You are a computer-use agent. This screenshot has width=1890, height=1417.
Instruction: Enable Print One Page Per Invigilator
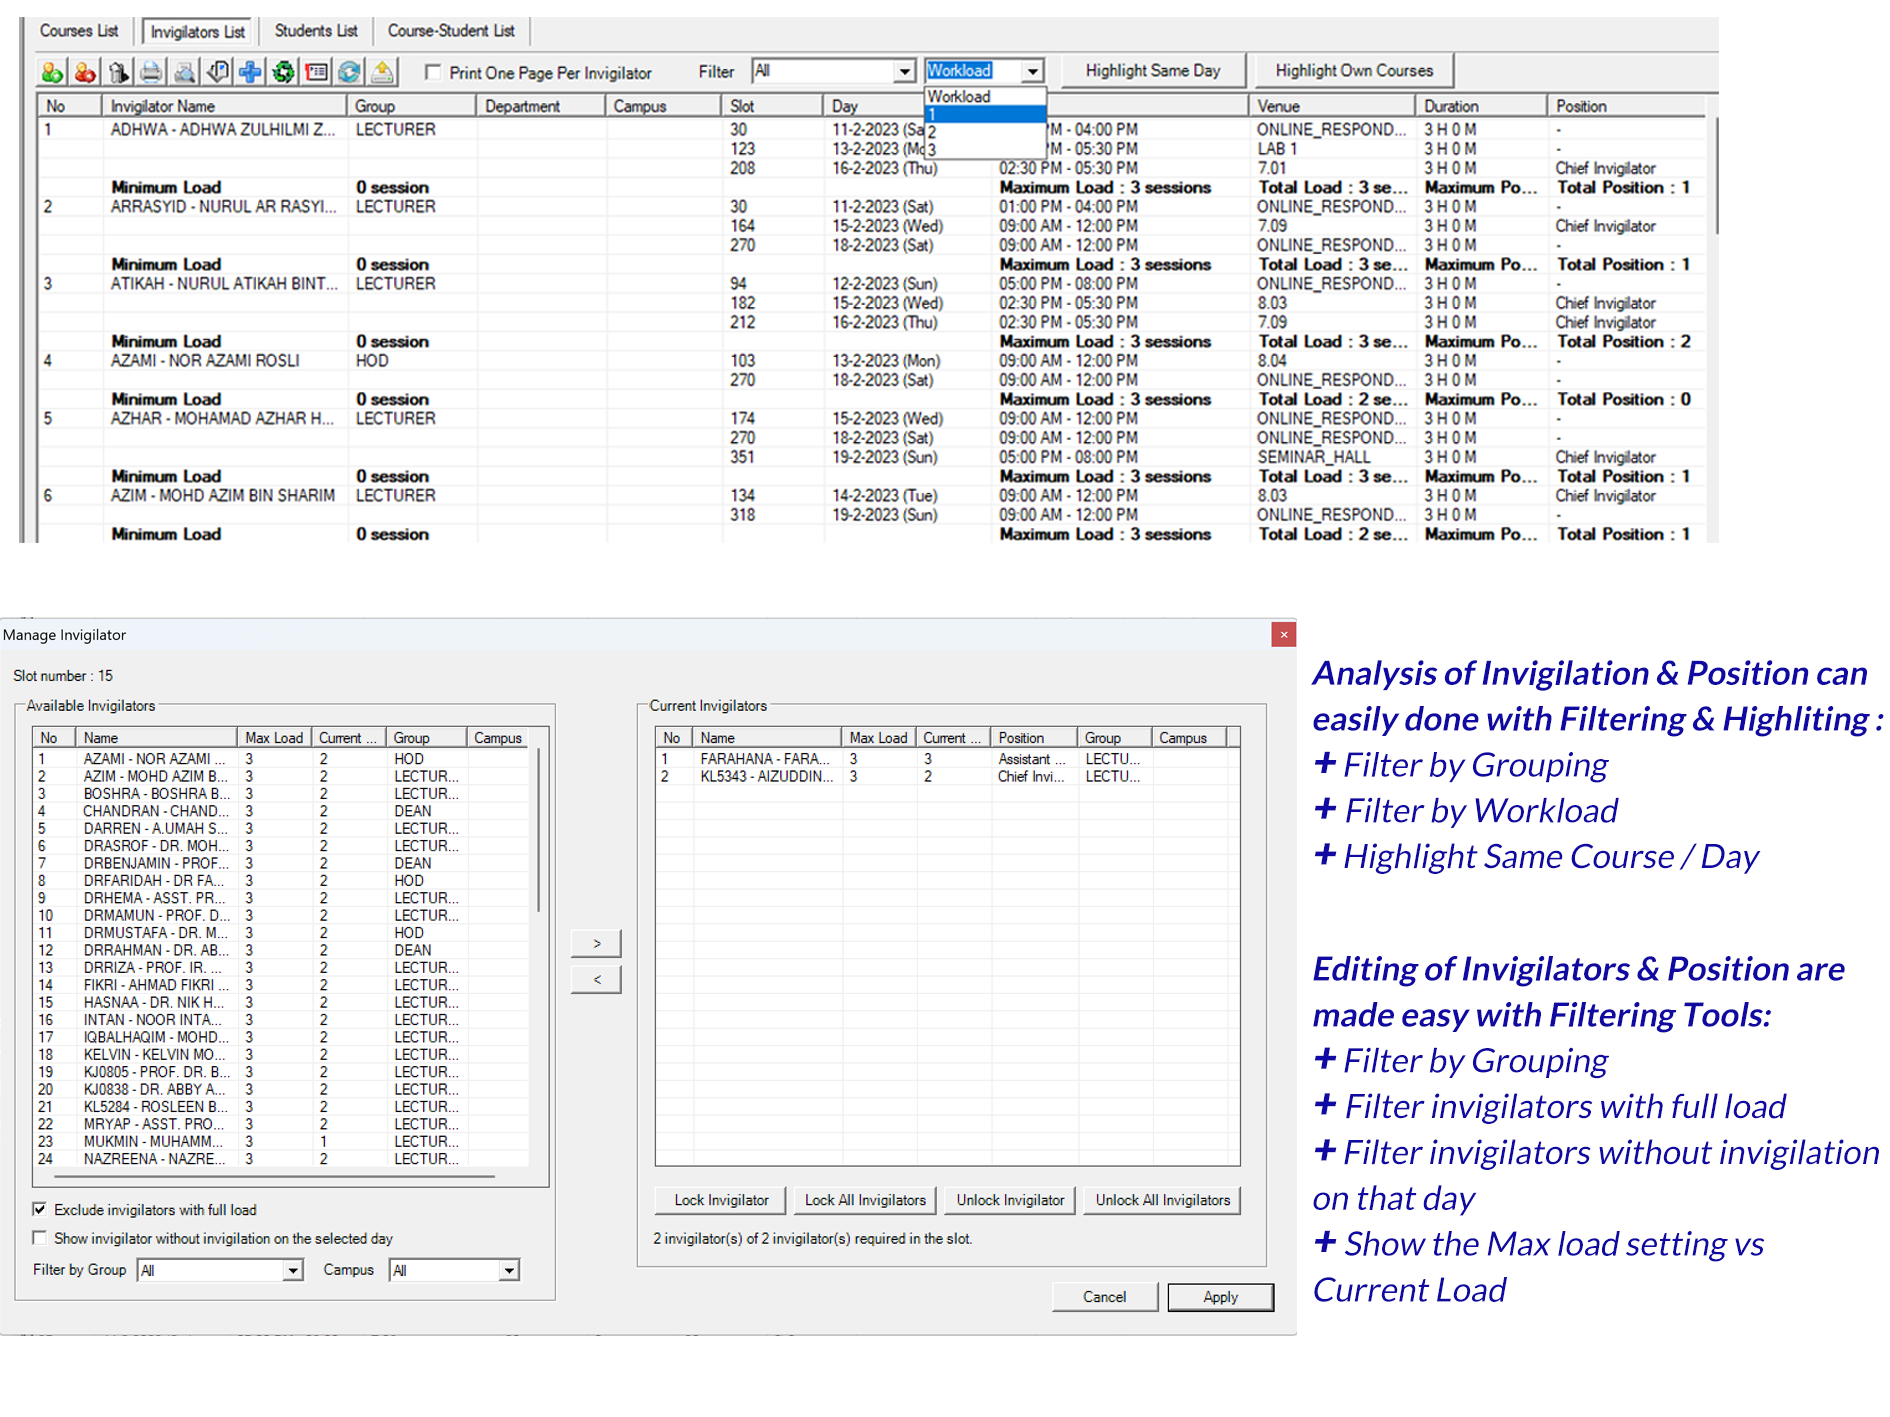[x=433, y=72]
